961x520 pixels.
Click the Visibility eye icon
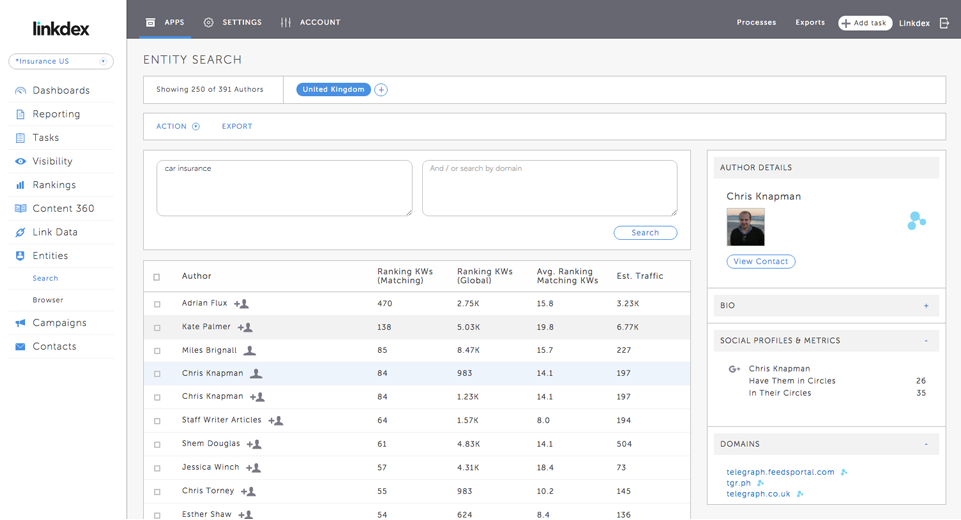click(20, 161)
